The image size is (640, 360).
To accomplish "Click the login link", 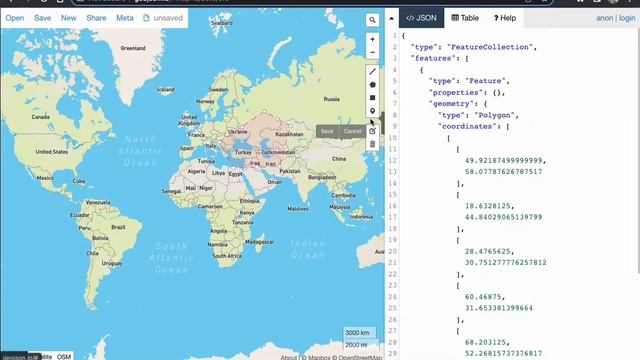I will [627, 18].
